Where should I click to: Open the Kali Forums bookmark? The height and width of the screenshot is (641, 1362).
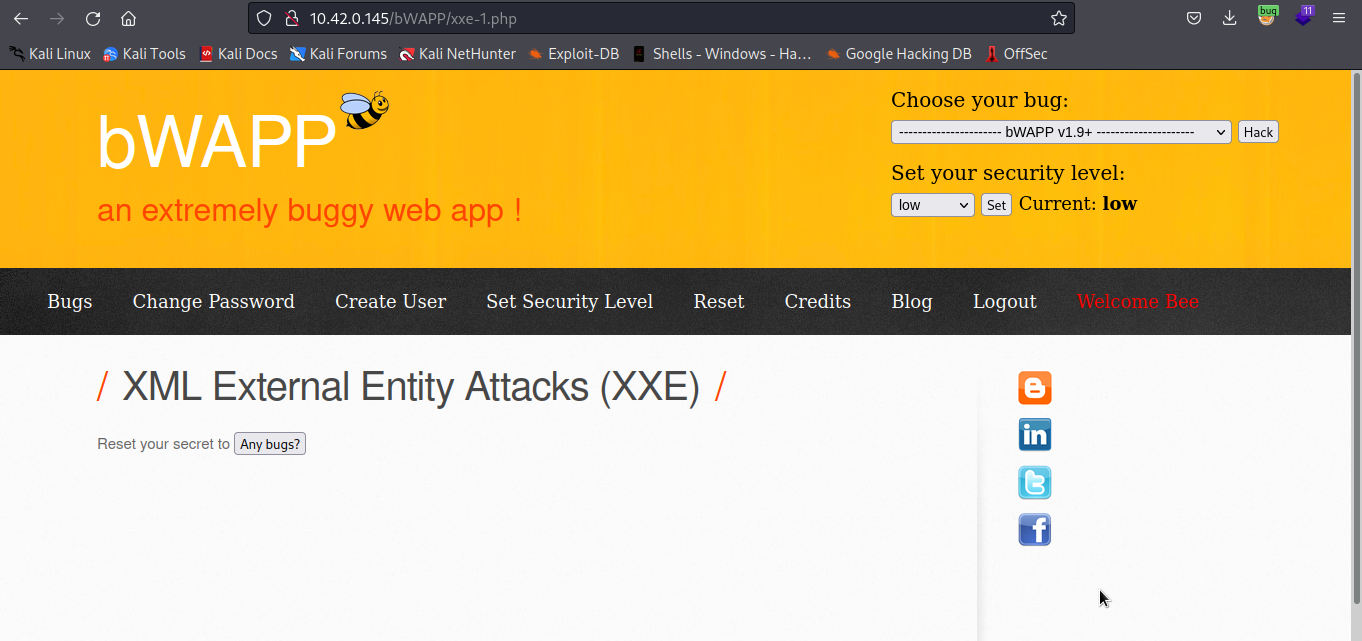(x=338, y=54)
